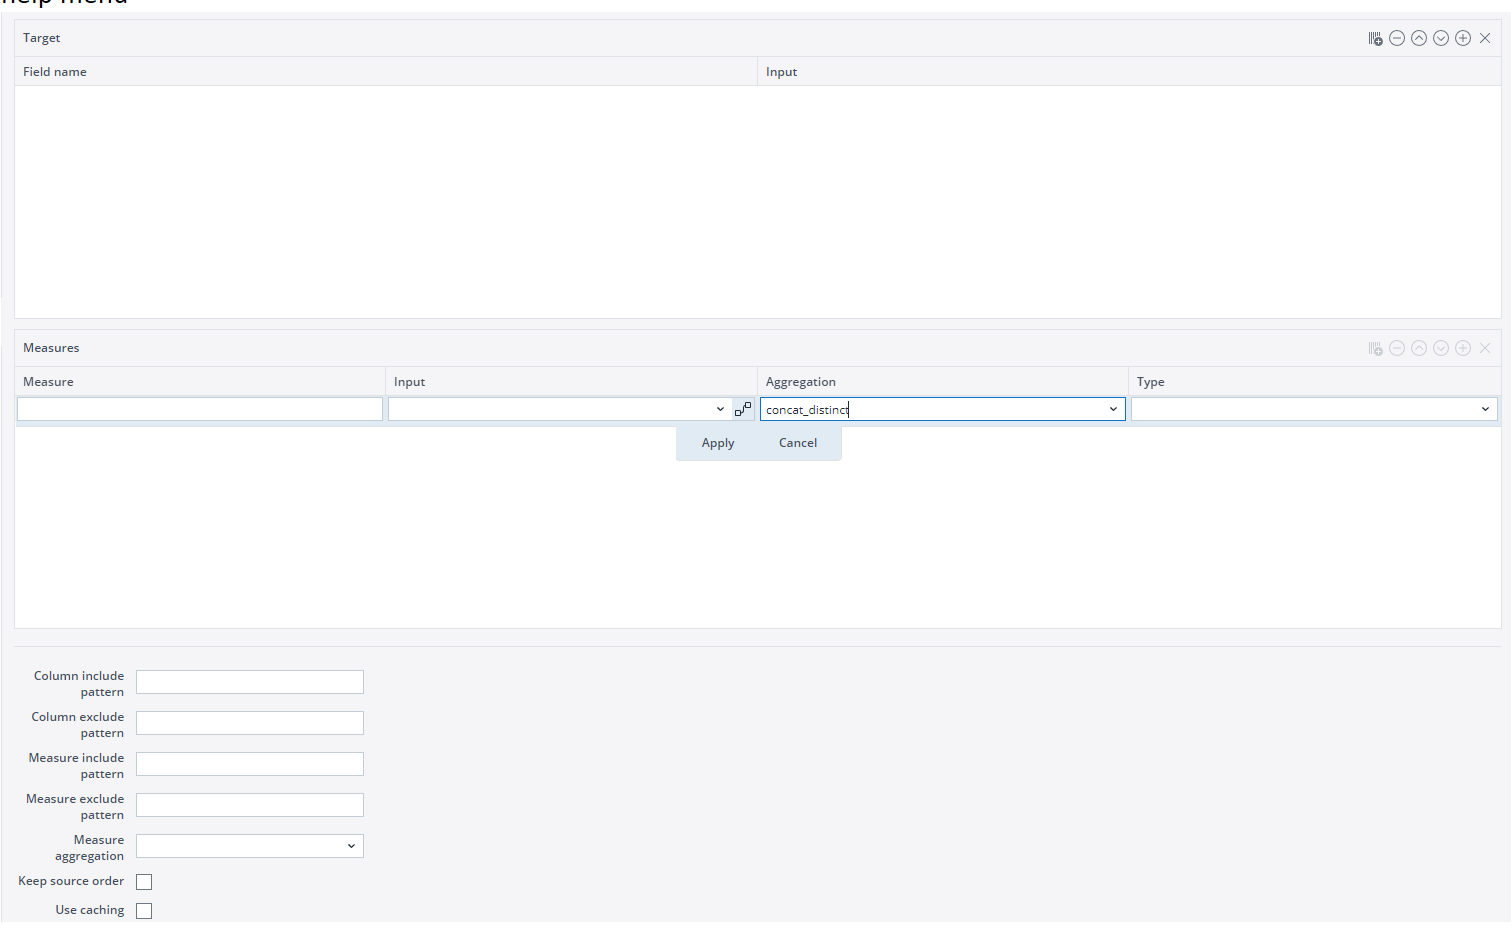Open the Measure aggregation dropdown
The height and width of the screenshot is (930, 1512).
[351, 846]
